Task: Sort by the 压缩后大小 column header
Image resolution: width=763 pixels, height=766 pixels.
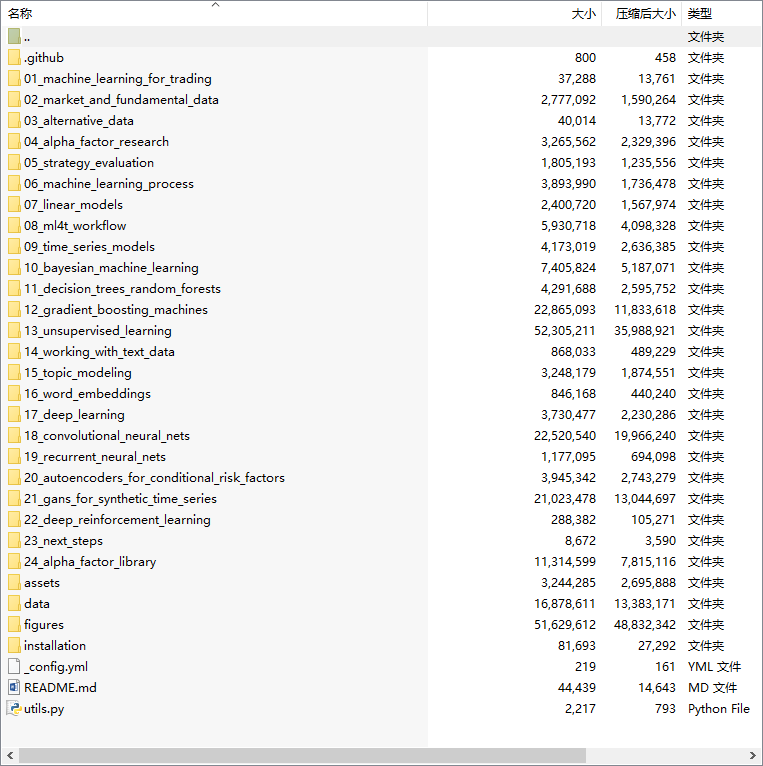Action: [x=641, y=13]
